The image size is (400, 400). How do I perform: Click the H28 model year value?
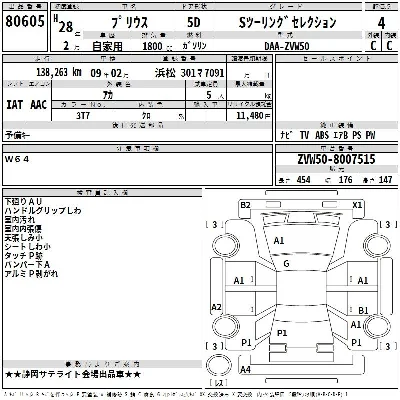pos(63,24)
